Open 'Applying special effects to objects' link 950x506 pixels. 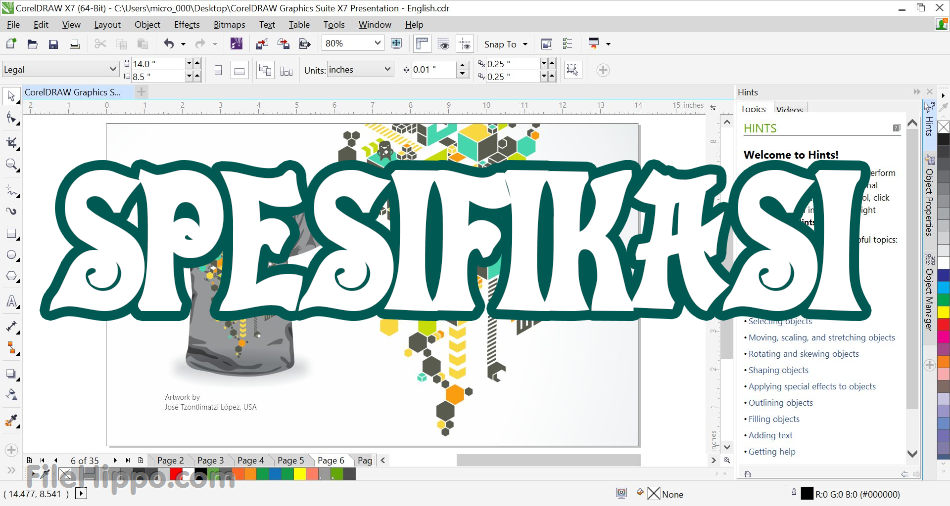(x=812, y=387)
